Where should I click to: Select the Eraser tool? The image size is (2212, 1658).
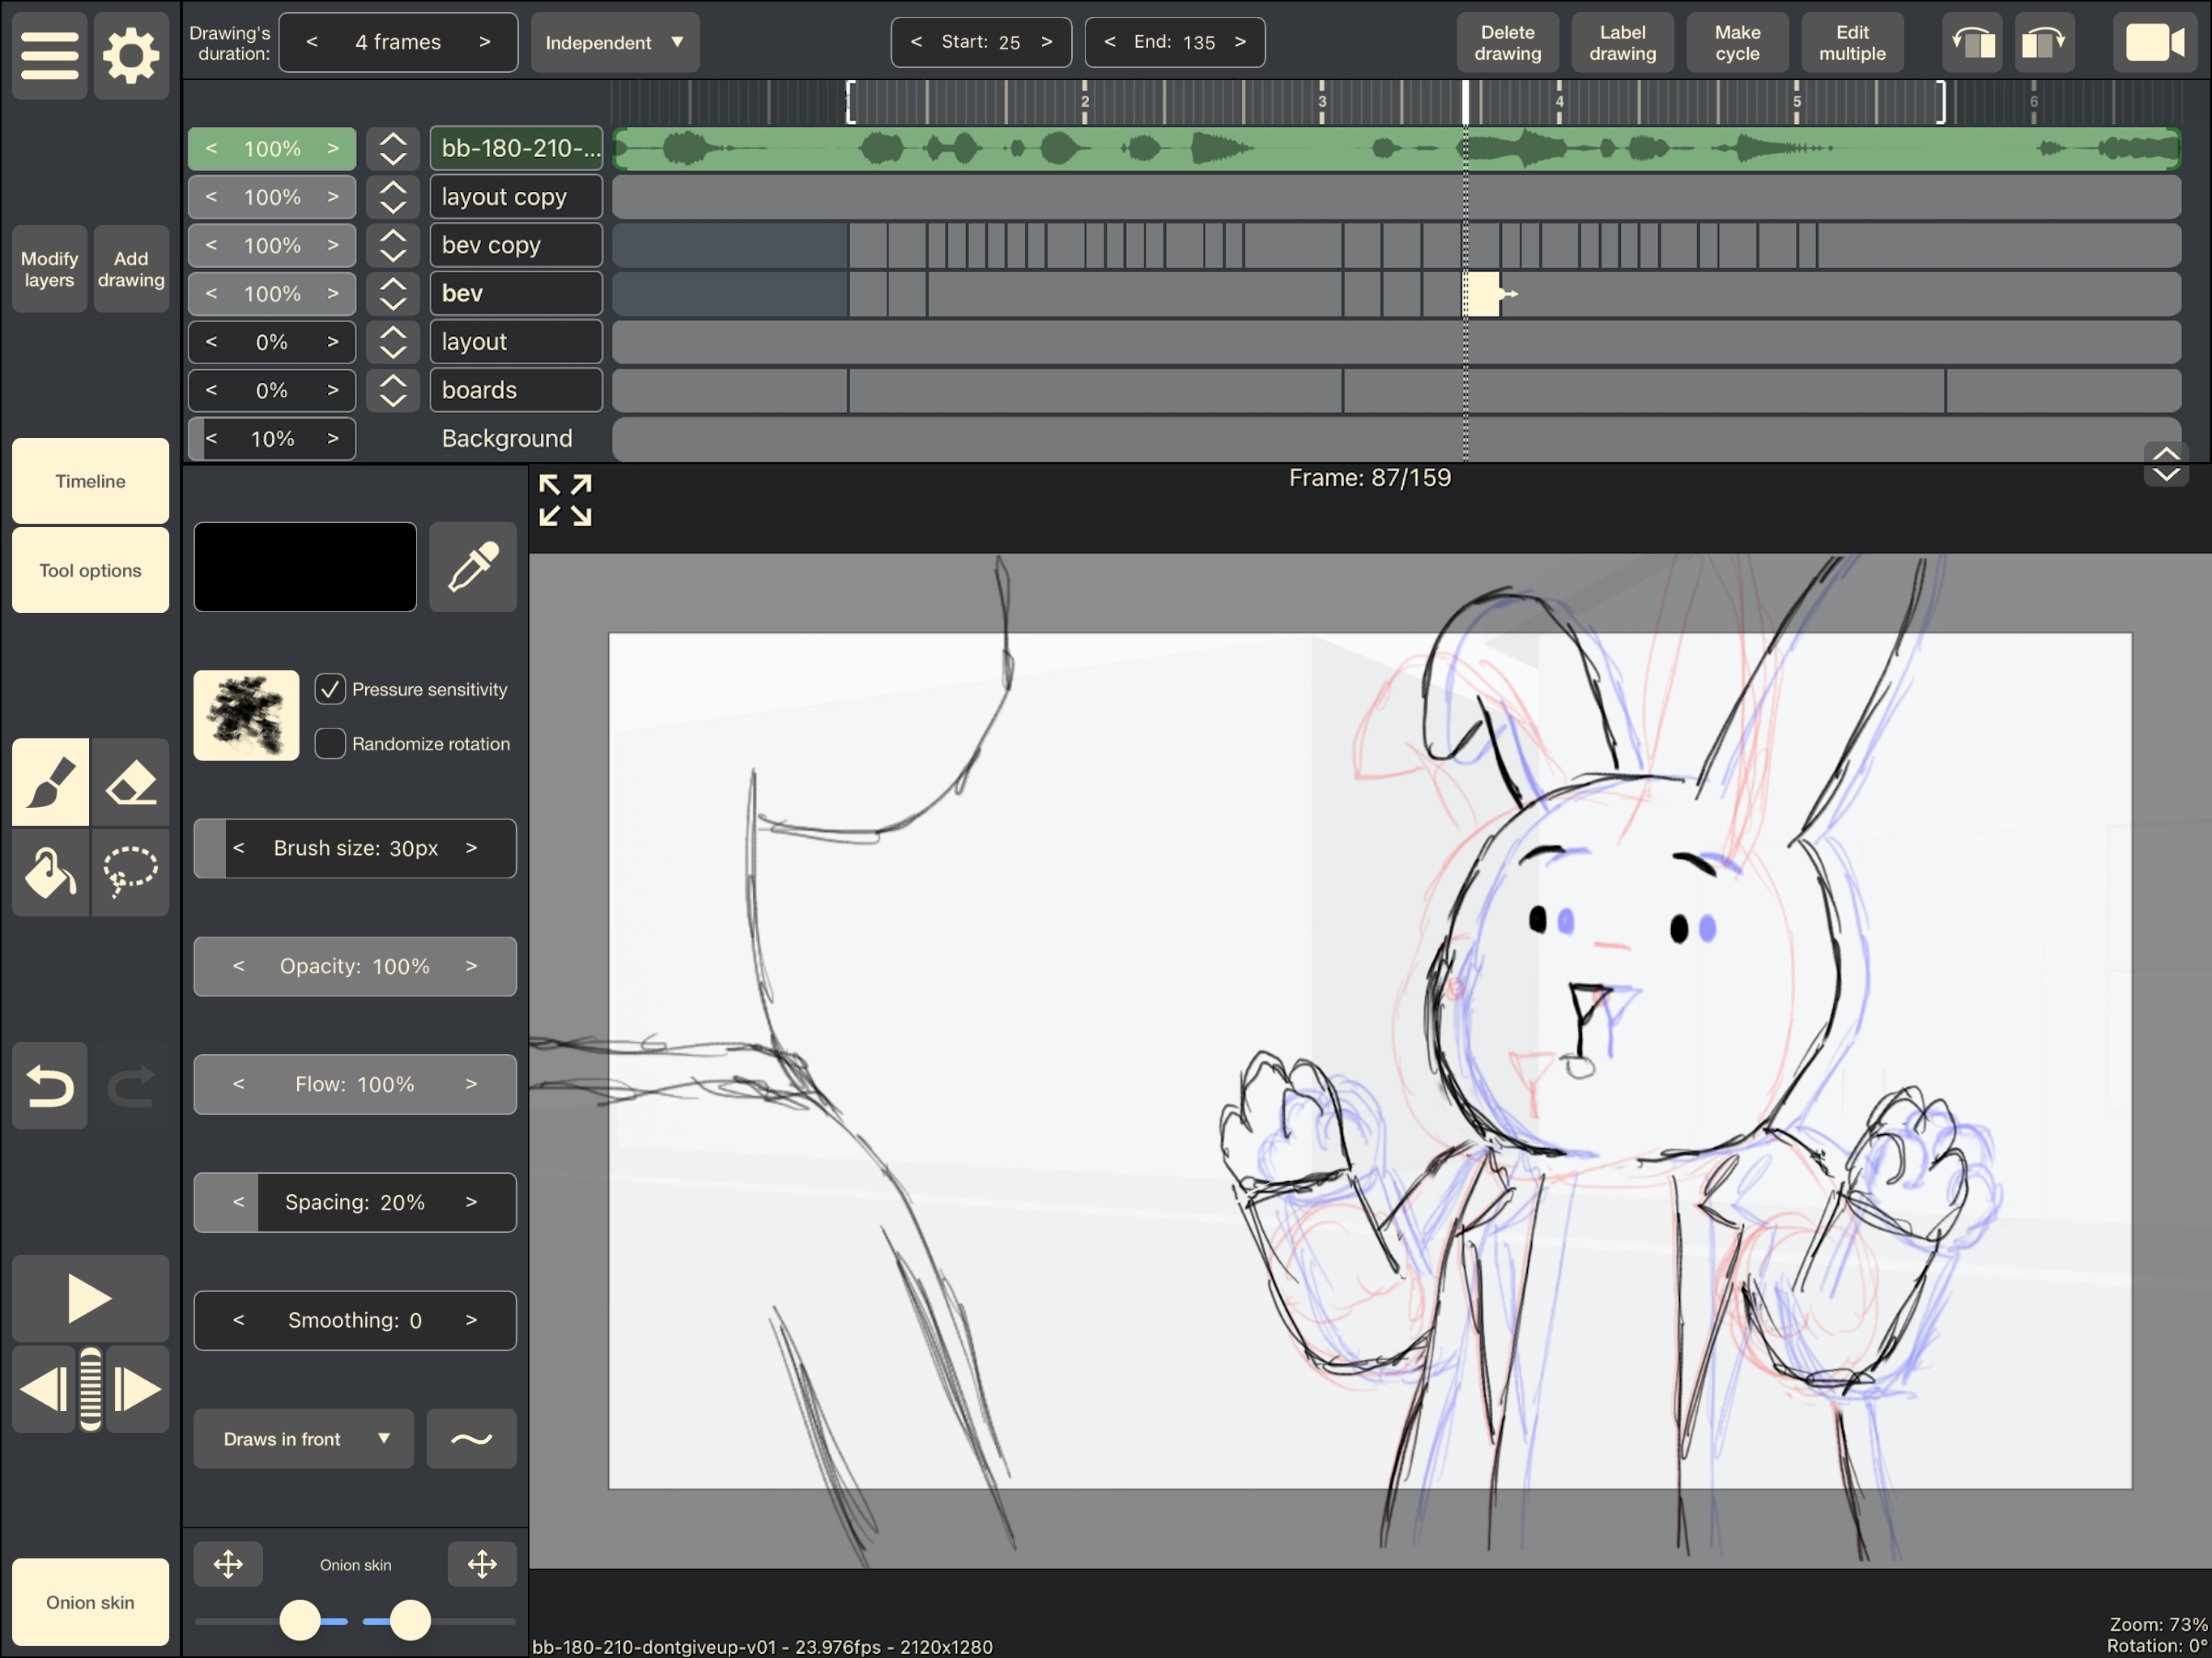[131, 783]
